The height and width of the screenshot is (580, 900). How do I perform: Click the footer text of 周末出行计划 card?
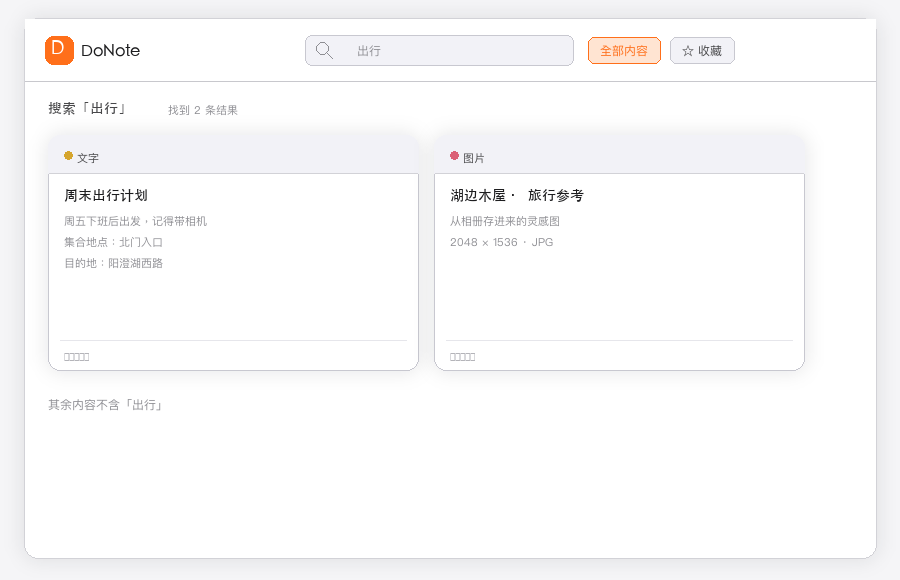(76, 357)
